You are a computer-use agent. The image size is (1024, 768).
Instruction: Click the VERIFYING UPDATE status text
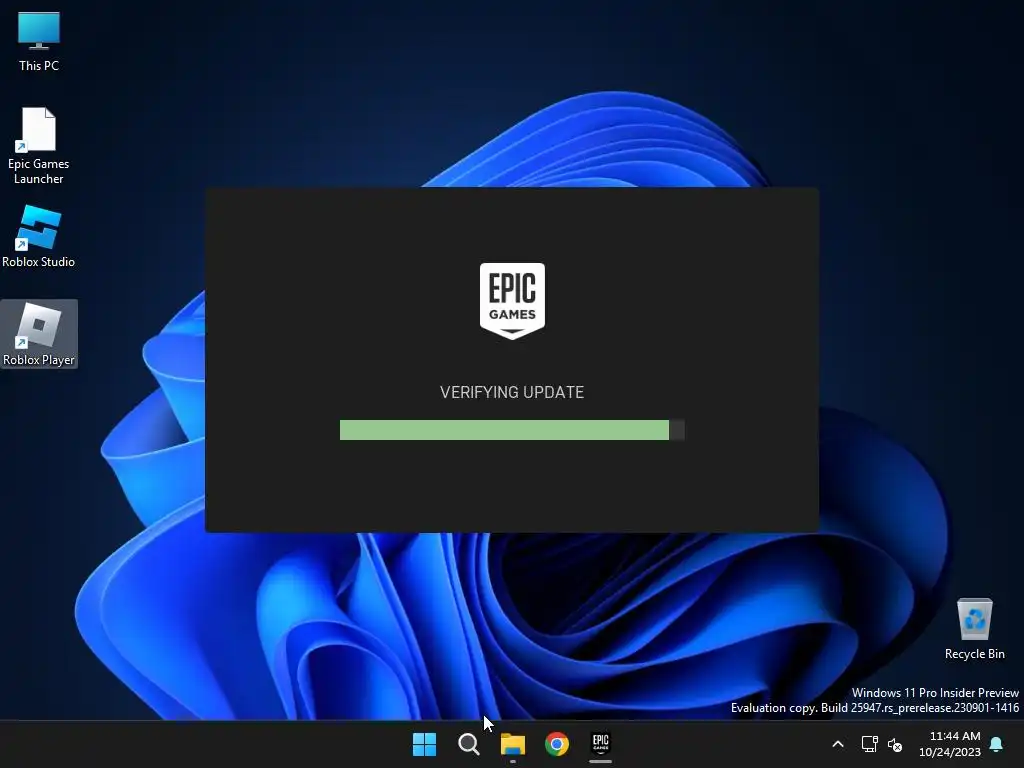[512, 392]
